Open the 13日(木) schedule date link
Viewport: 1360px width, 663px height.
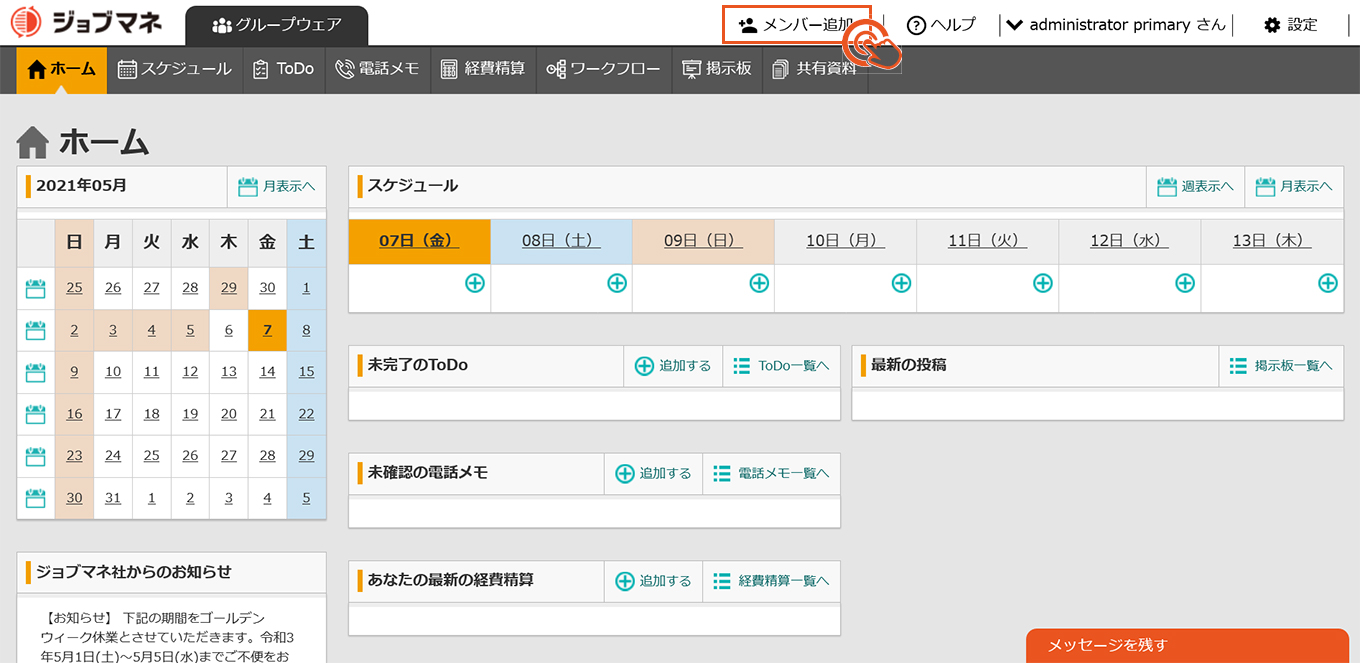click(x=1272, y=241)
